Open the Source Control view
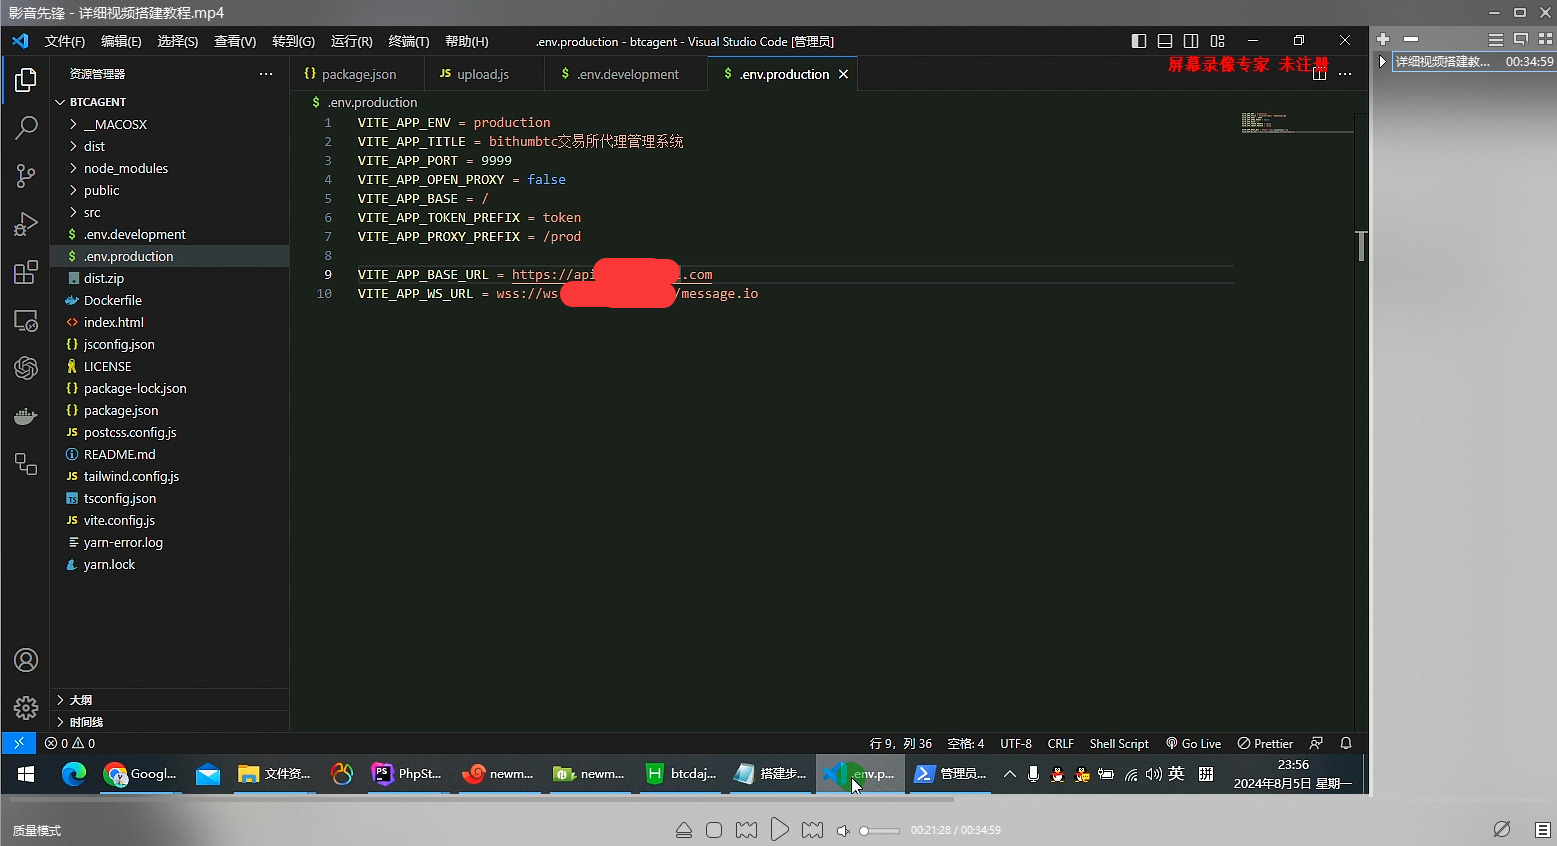 coord(26,176)
